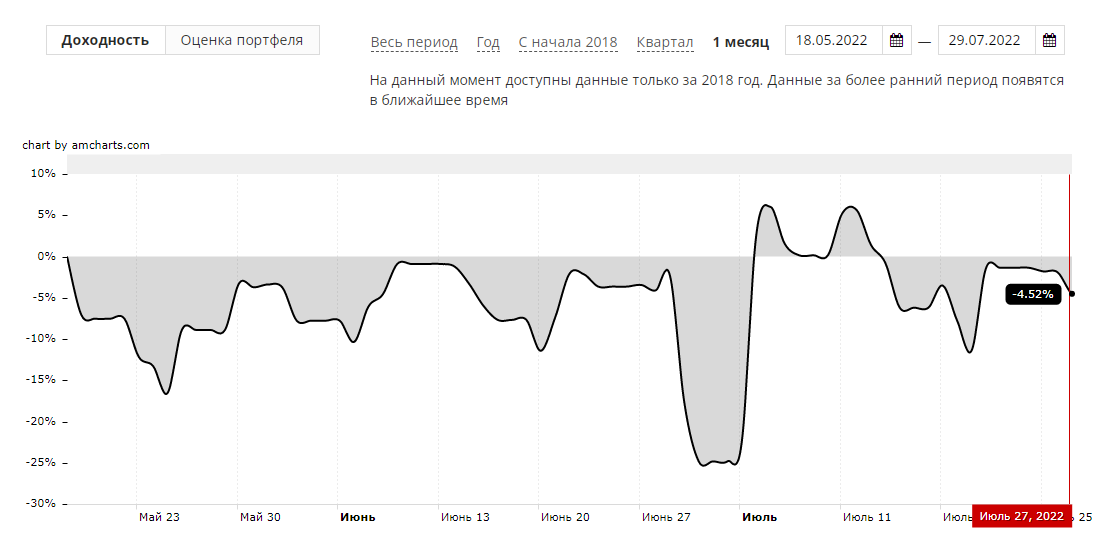Click the -4.52% value balloon
Viewport: 1102px width, 555px height.
click(1033, 294)
